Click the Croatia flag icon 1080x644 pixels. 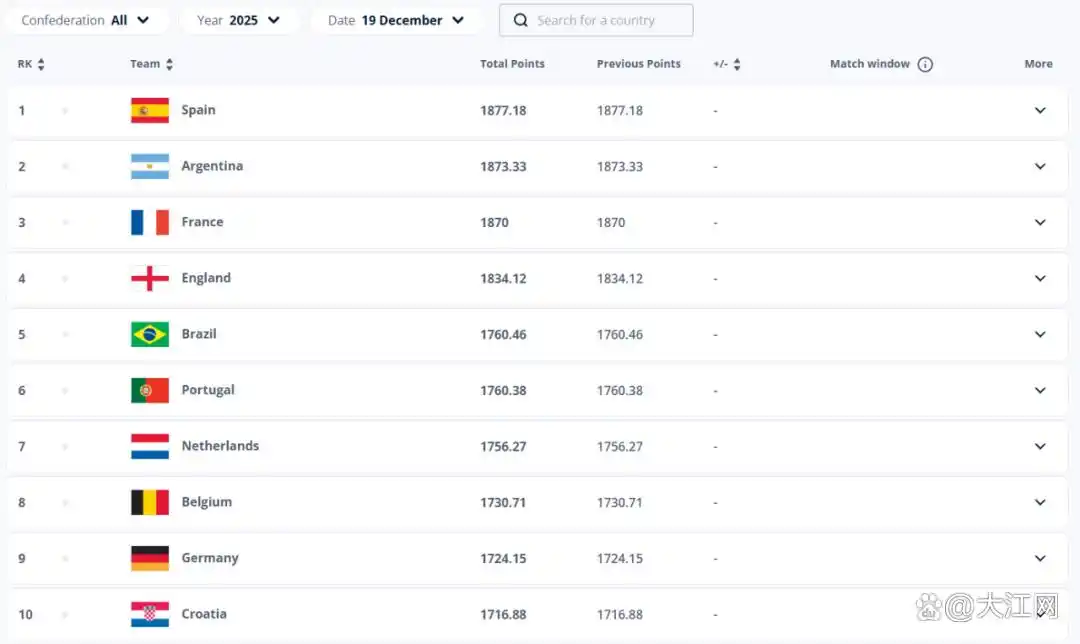pyautogui.click(x=149, y=614)
